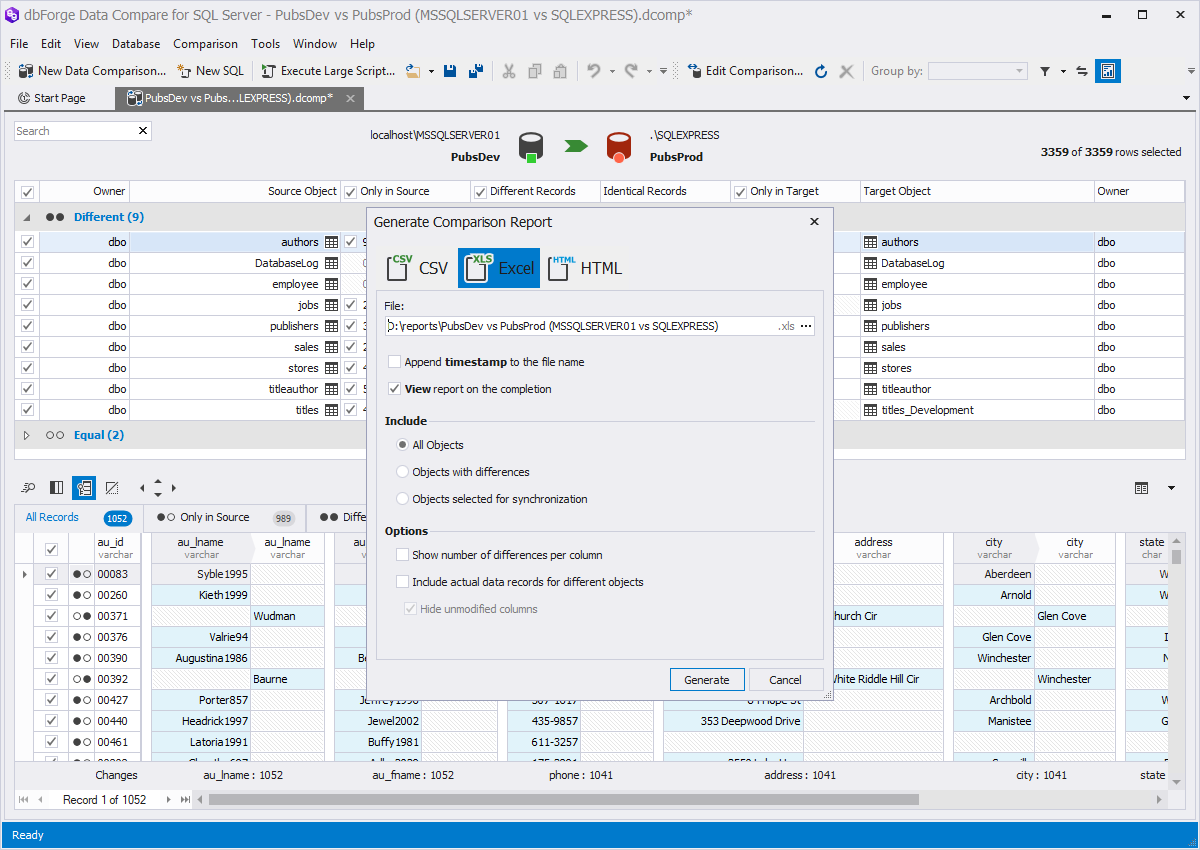Click the Cancel button
This screenshot has height=850, width=1200.
[x=785, y=680]
